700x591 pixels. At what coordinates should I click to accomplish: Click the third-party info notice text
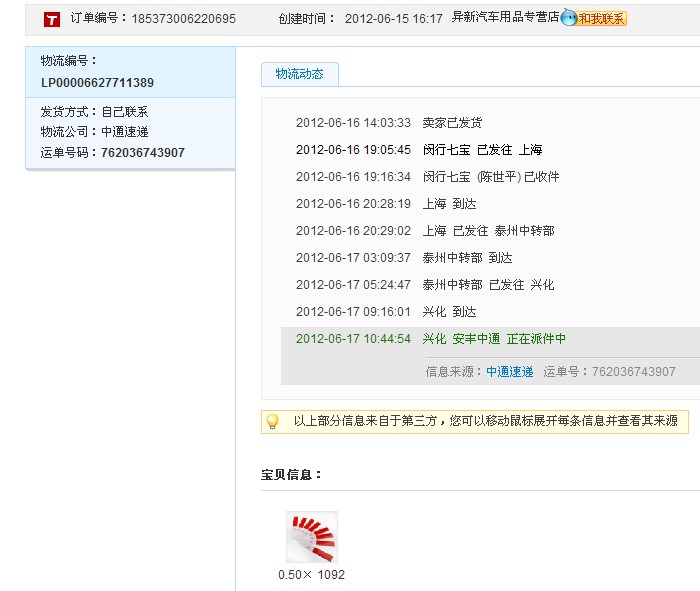click(x=486, y=421)
